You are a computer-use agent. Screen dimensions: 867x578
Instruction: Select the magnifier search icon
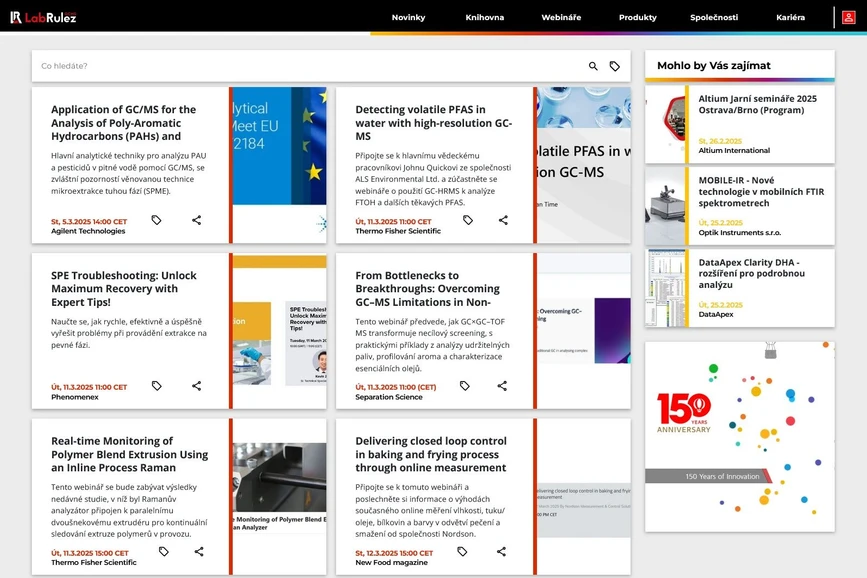point(592,64)
